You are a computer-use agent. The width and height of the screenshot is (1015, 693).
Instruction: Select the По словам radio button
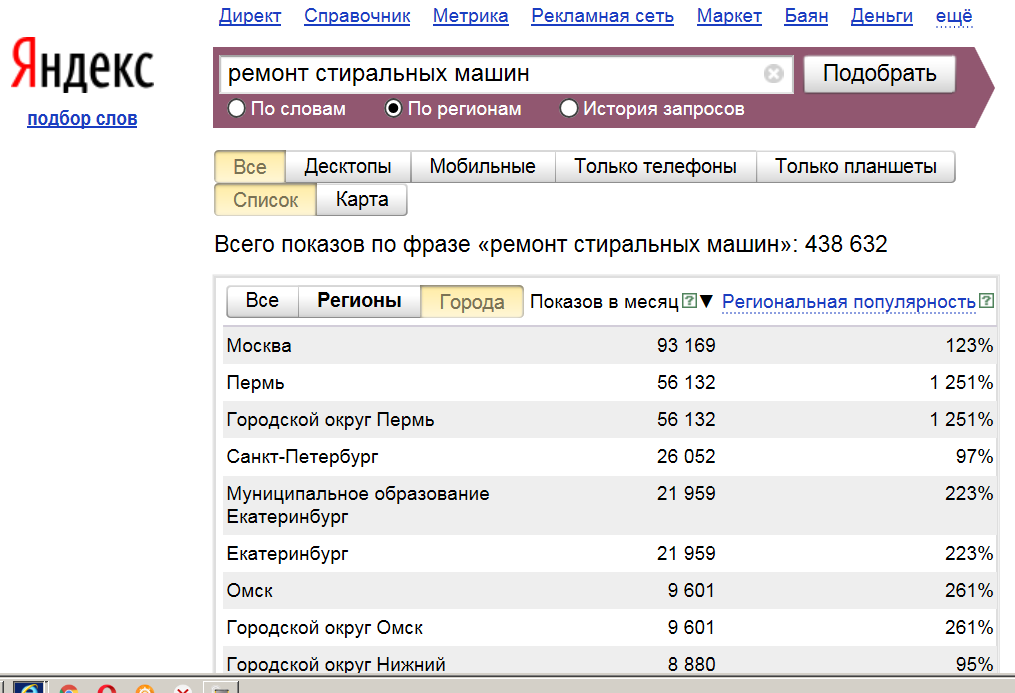[x=237, y=109]
